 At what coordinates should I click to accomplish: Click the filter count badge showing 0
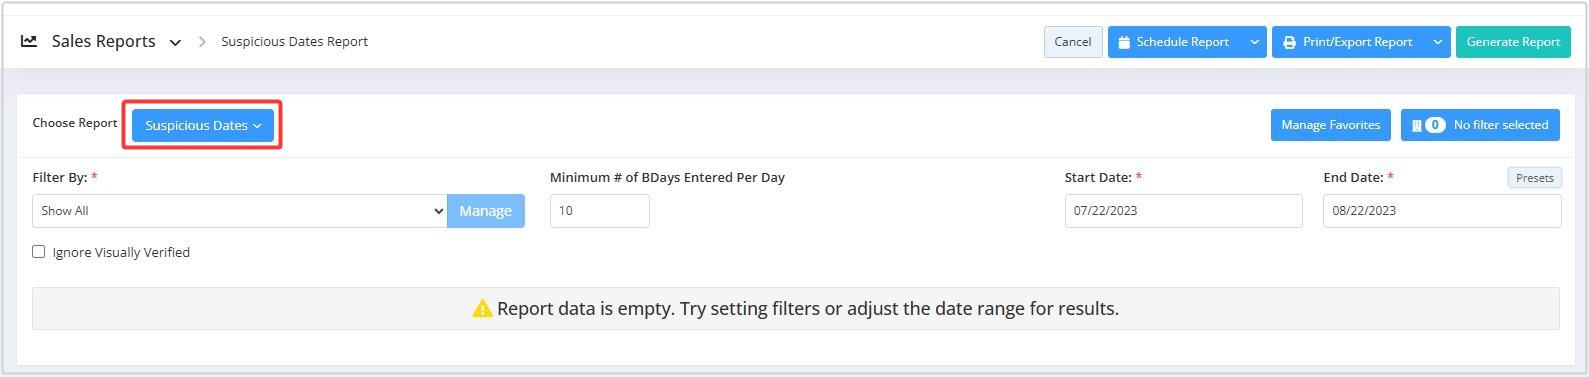(x=1435, y=125)
